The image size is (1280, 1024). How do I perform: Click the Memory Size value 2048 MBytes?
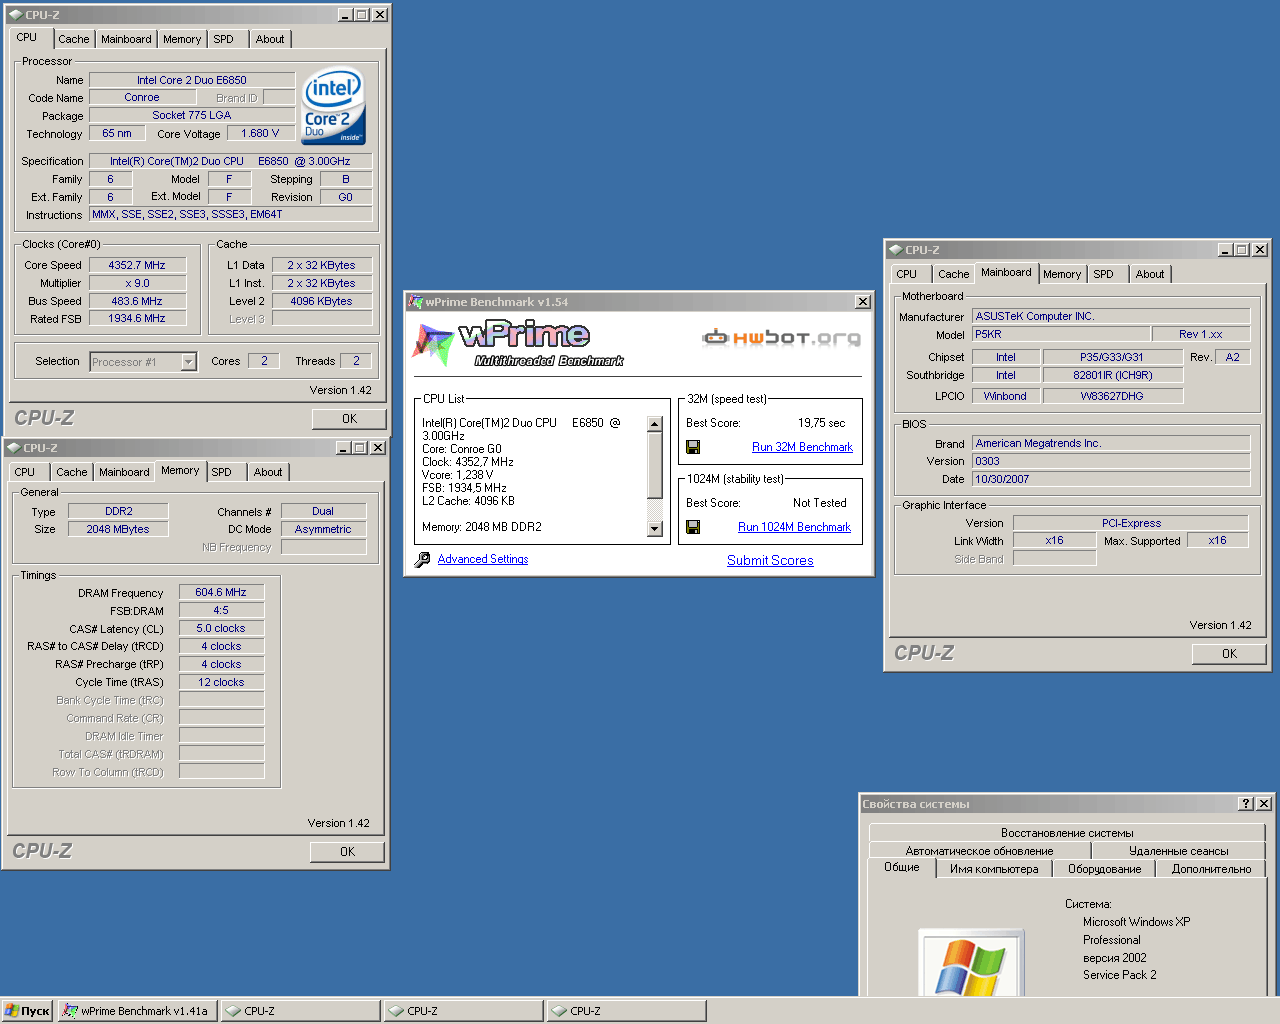pos(118,529)
